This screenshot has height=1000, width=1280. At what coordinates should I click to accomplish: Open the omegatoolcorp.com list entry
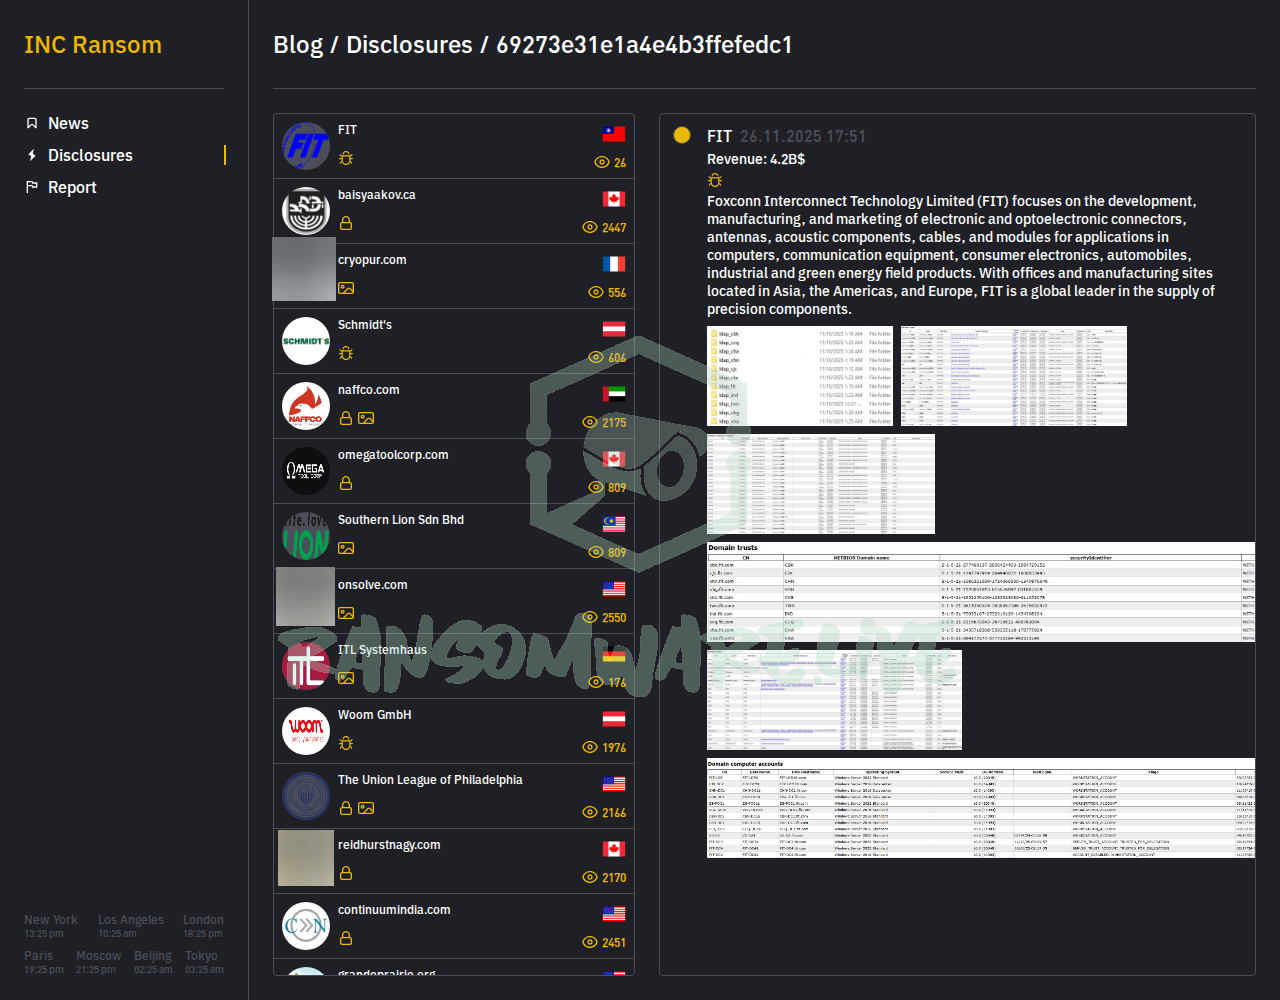393,455
